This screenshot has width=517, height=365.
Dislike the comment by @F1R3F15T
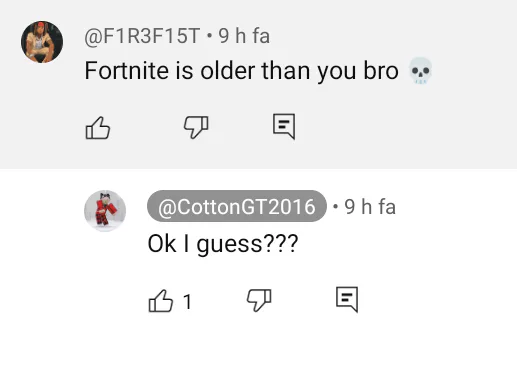(196, 127)
